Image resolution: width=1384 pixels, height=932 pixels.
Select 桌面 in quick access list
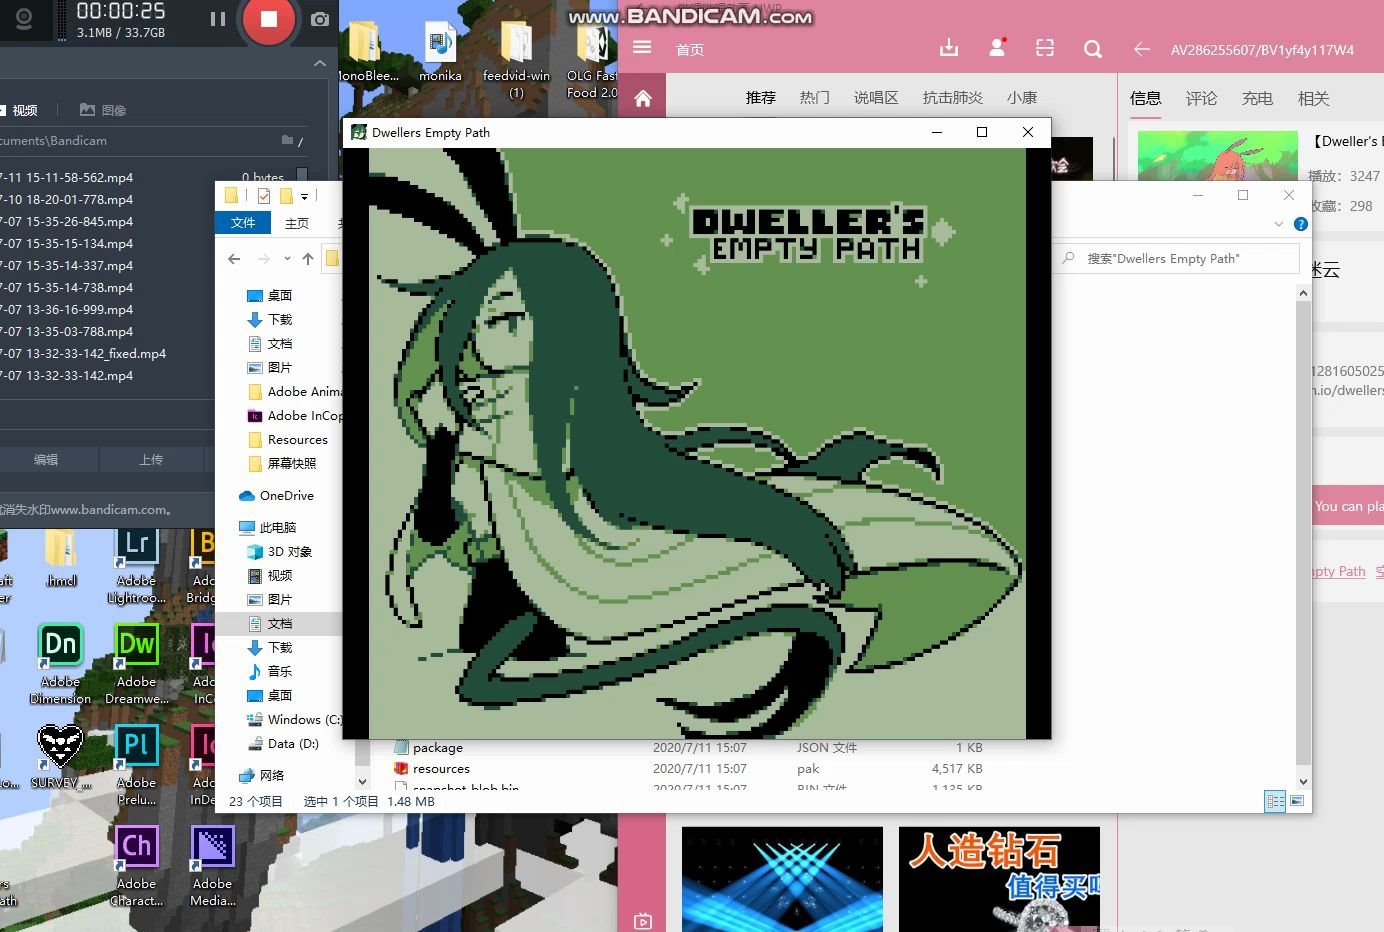click(x=280, y=295)
